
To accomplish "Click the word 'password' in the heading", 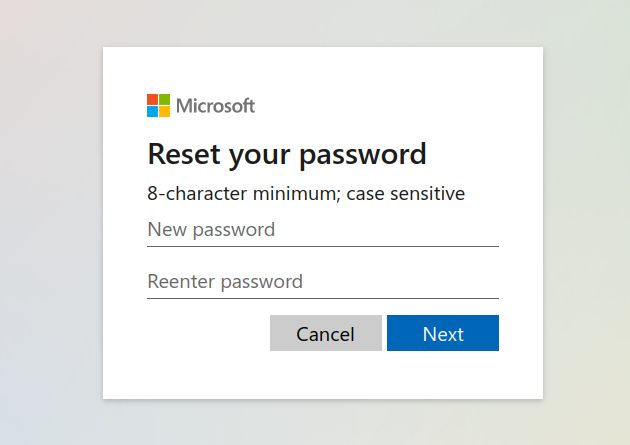I will pyautogui.click(x=363, y=155).
